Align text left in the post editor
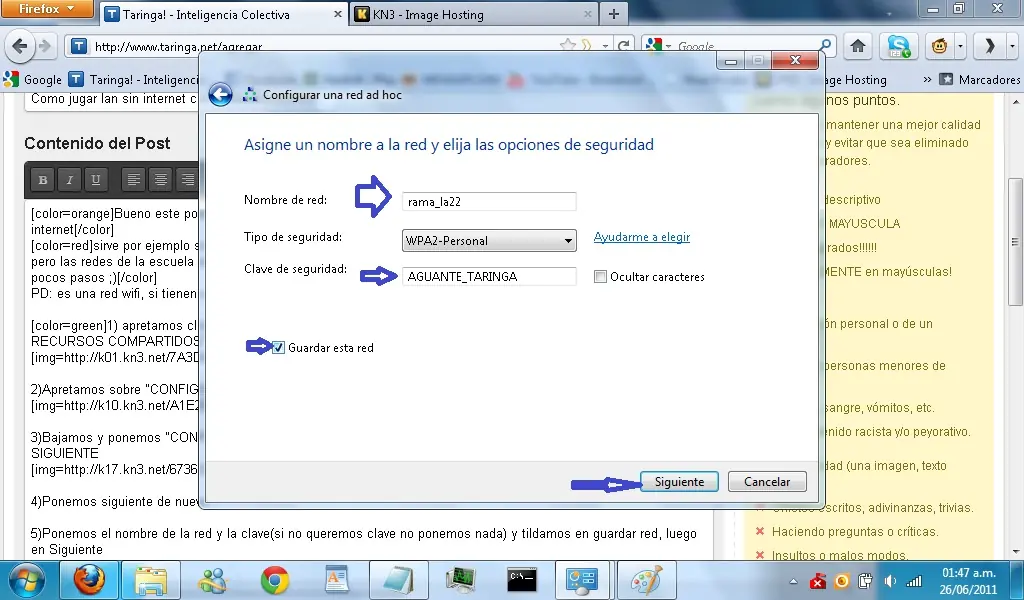 pyautogui.click(x=134, y=180)
